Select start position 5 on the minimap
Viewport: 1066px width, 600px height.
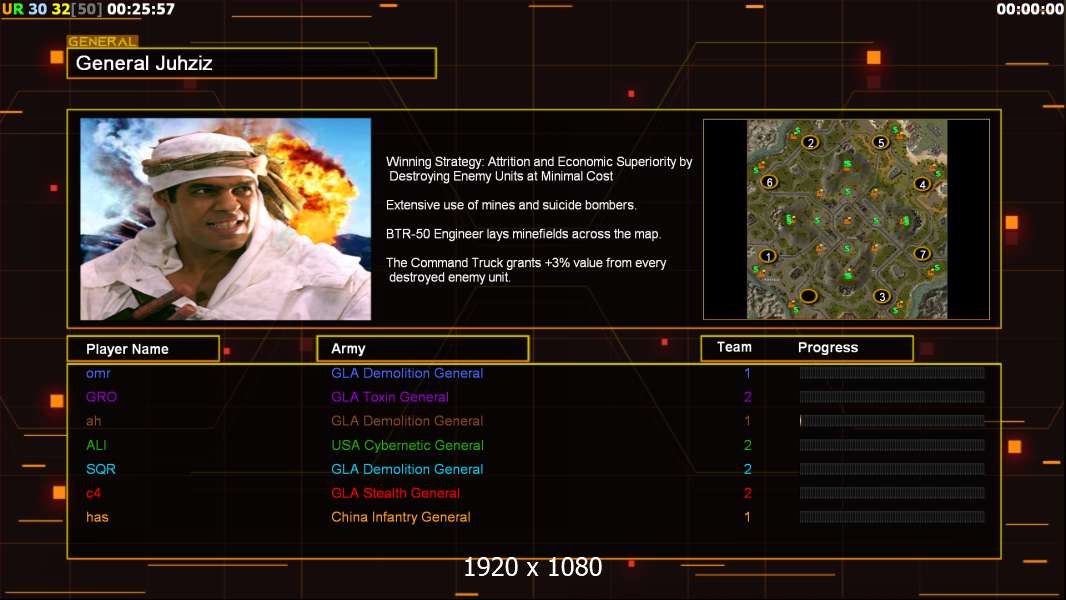coord(881,143)
